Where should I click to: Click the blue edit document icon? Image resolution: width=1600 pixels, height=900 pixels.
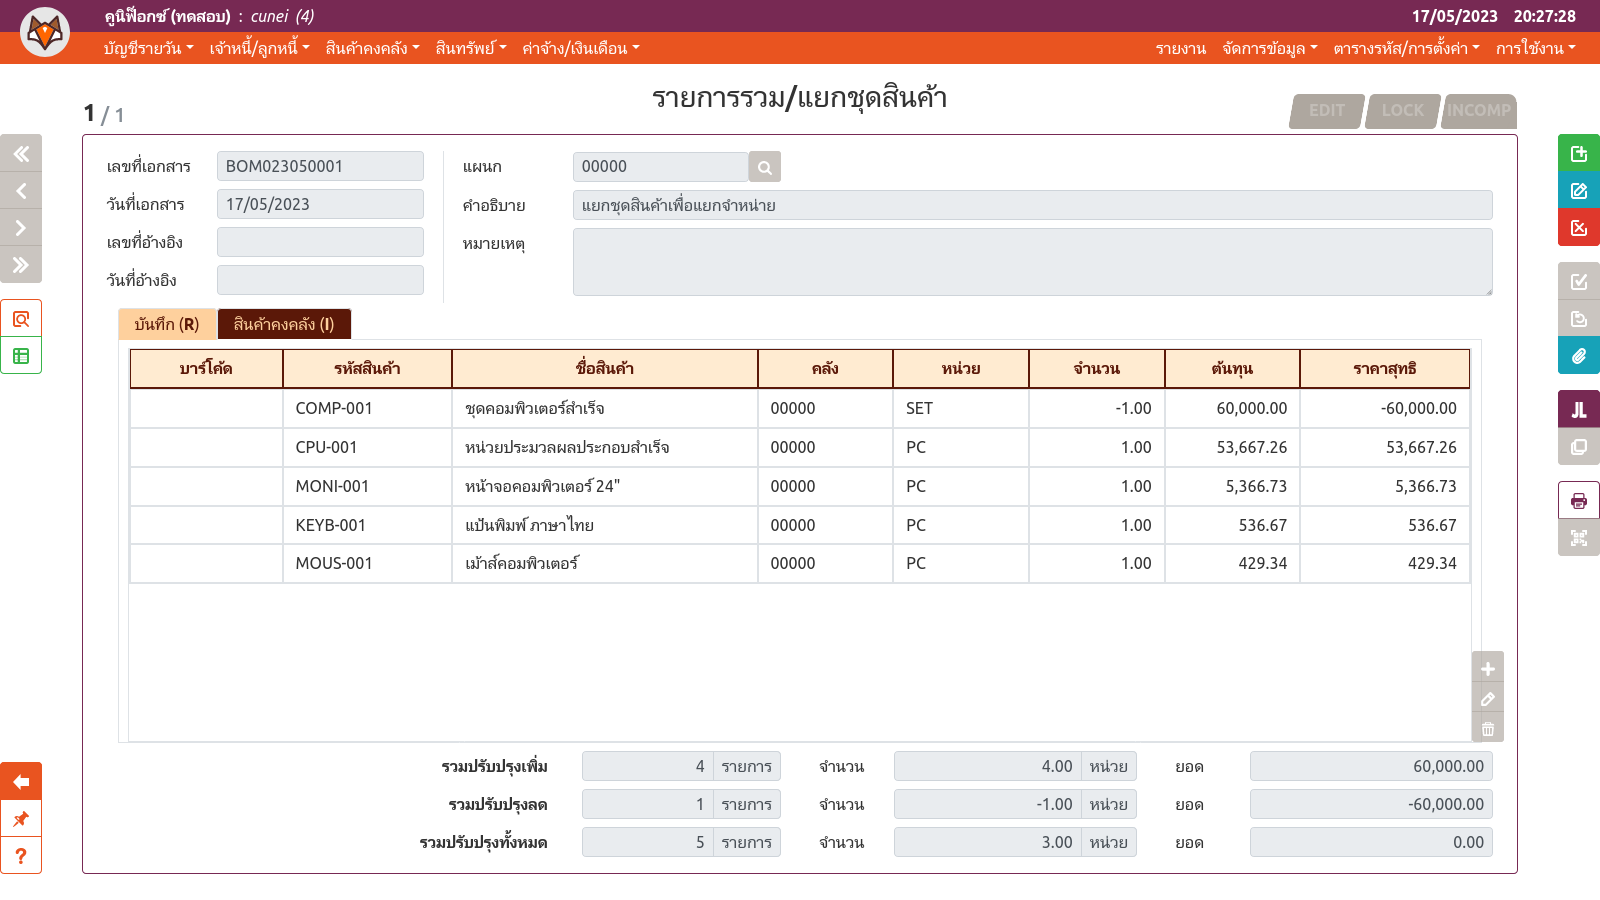click(1578, 190)
